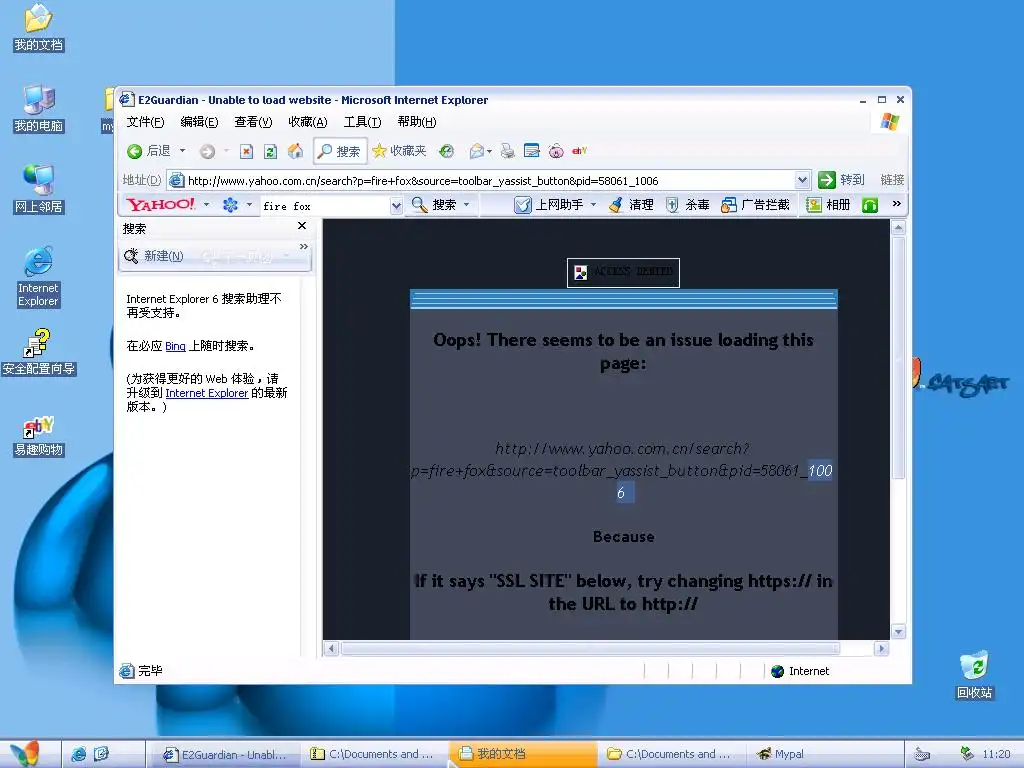
Task: Open the 查看(V) menu
Action: (253, 122)
